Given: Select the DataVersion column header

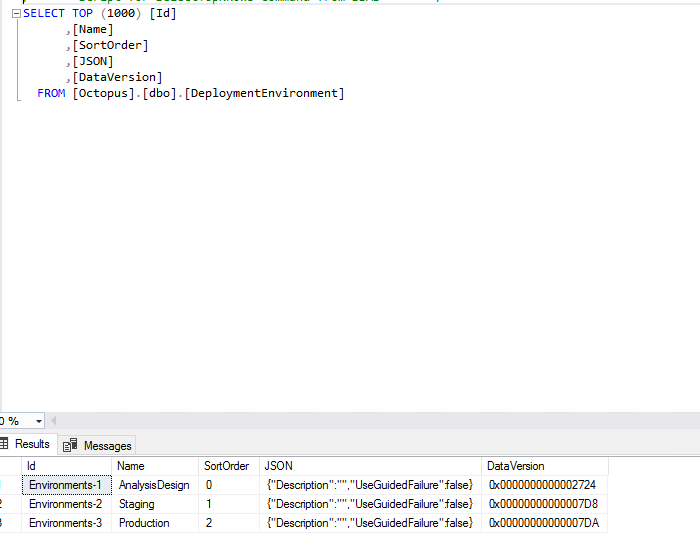Looking at the screenshot, I should [545, 466].
